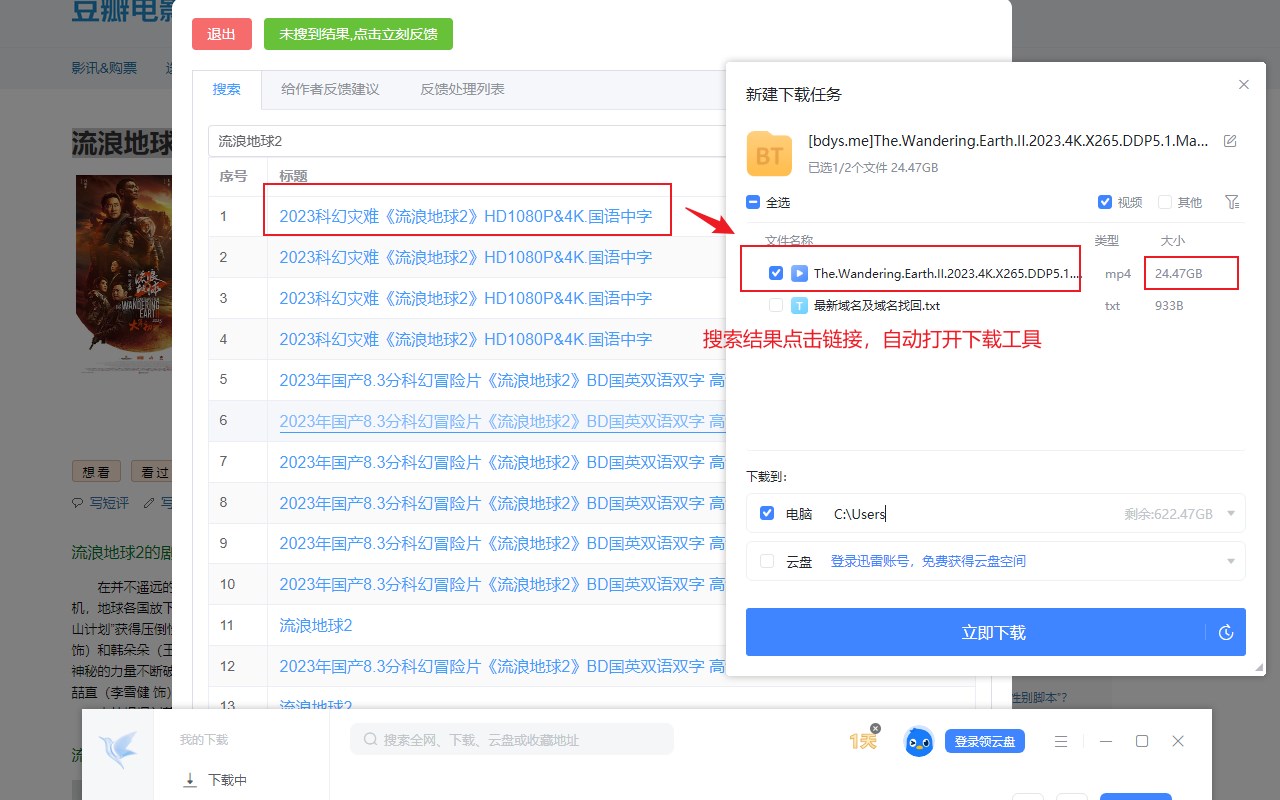Viewport: 1280px width, 800px height.
Task: Open the file filter funnel icon
Action: 1232,202
